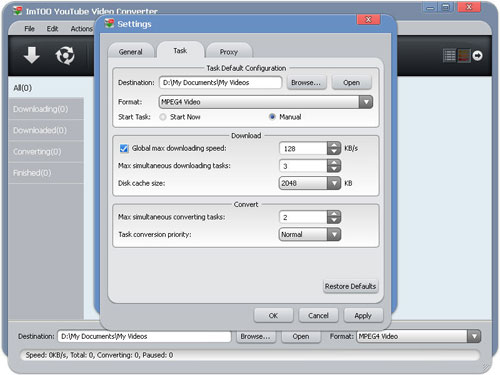Select the Start Now radio button

pyautogui.click(x=163, y=117)
